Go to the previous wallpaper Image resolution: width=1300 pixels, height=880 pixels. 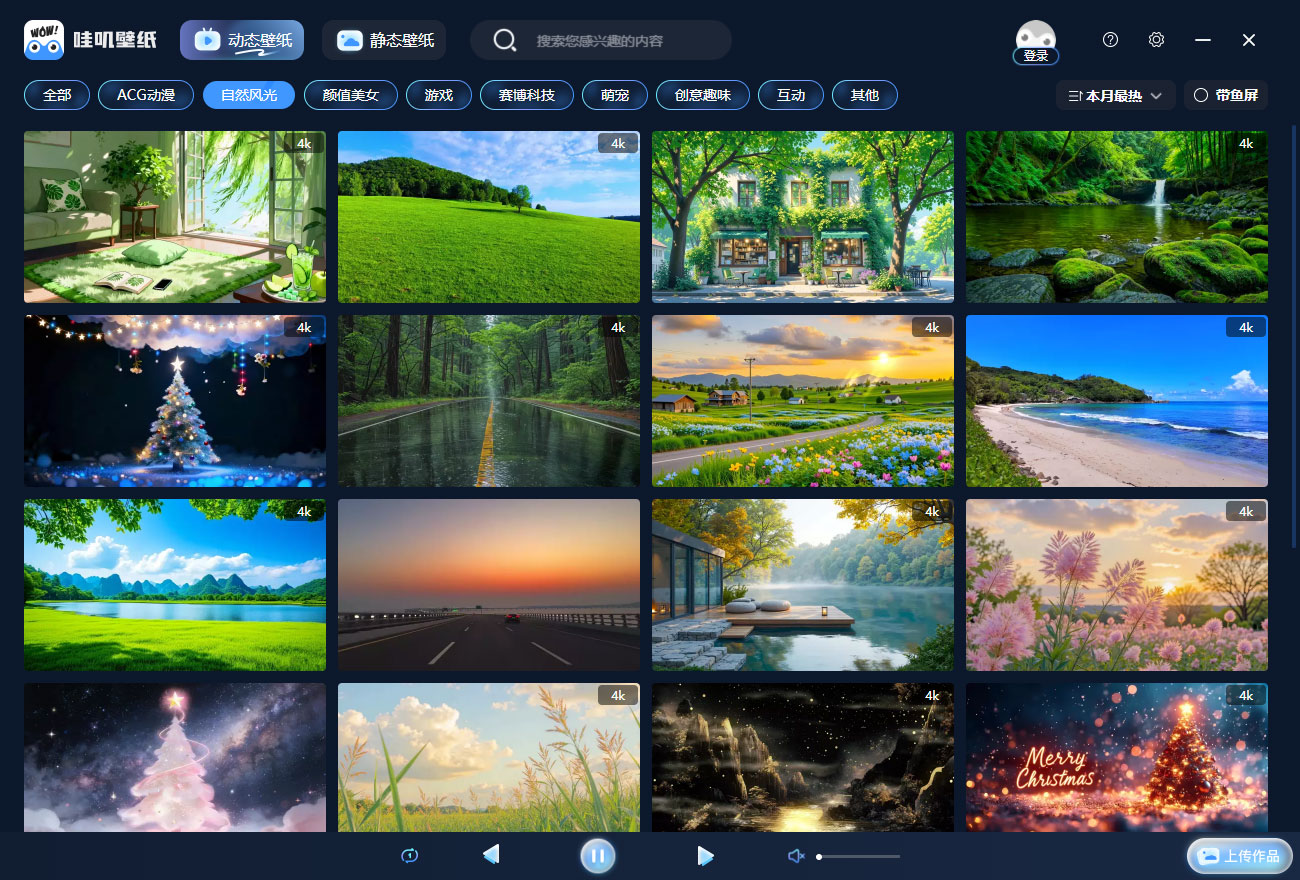[x=491, y=855]
